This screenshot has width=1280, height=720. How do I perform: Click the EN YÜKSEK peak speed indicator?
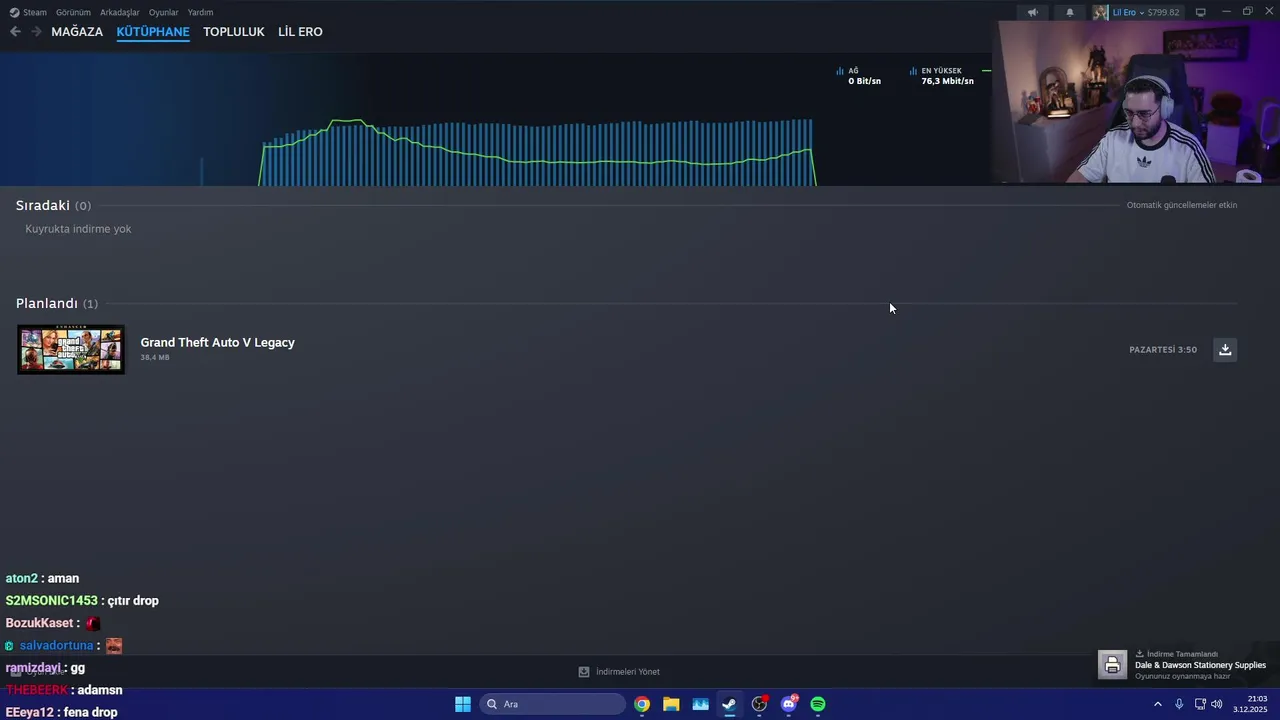[x=942, y=76]
